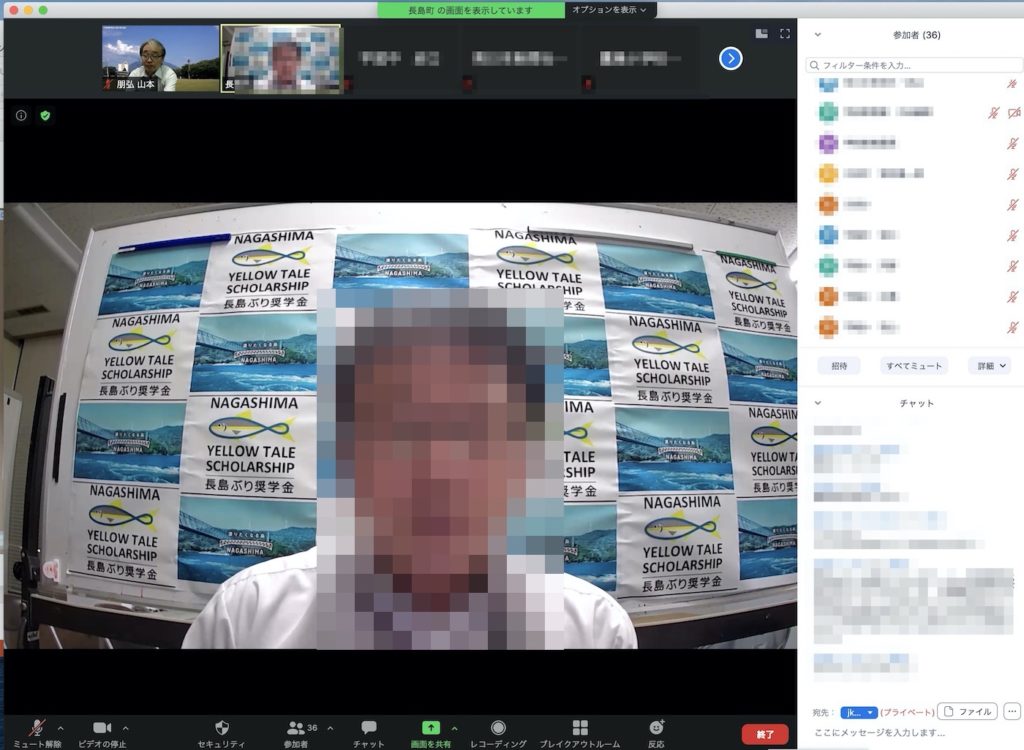Click muted mic icon of second participant
The image size is (1024, 750).
993,113
